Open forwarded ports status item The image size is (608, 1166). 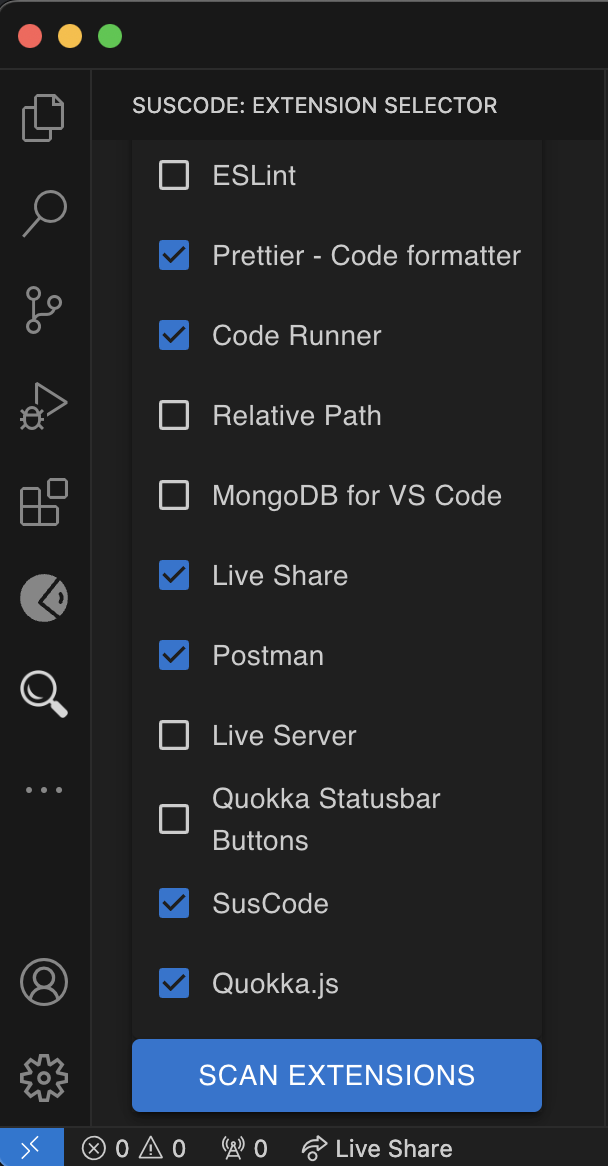click(x=245, y=1148)
